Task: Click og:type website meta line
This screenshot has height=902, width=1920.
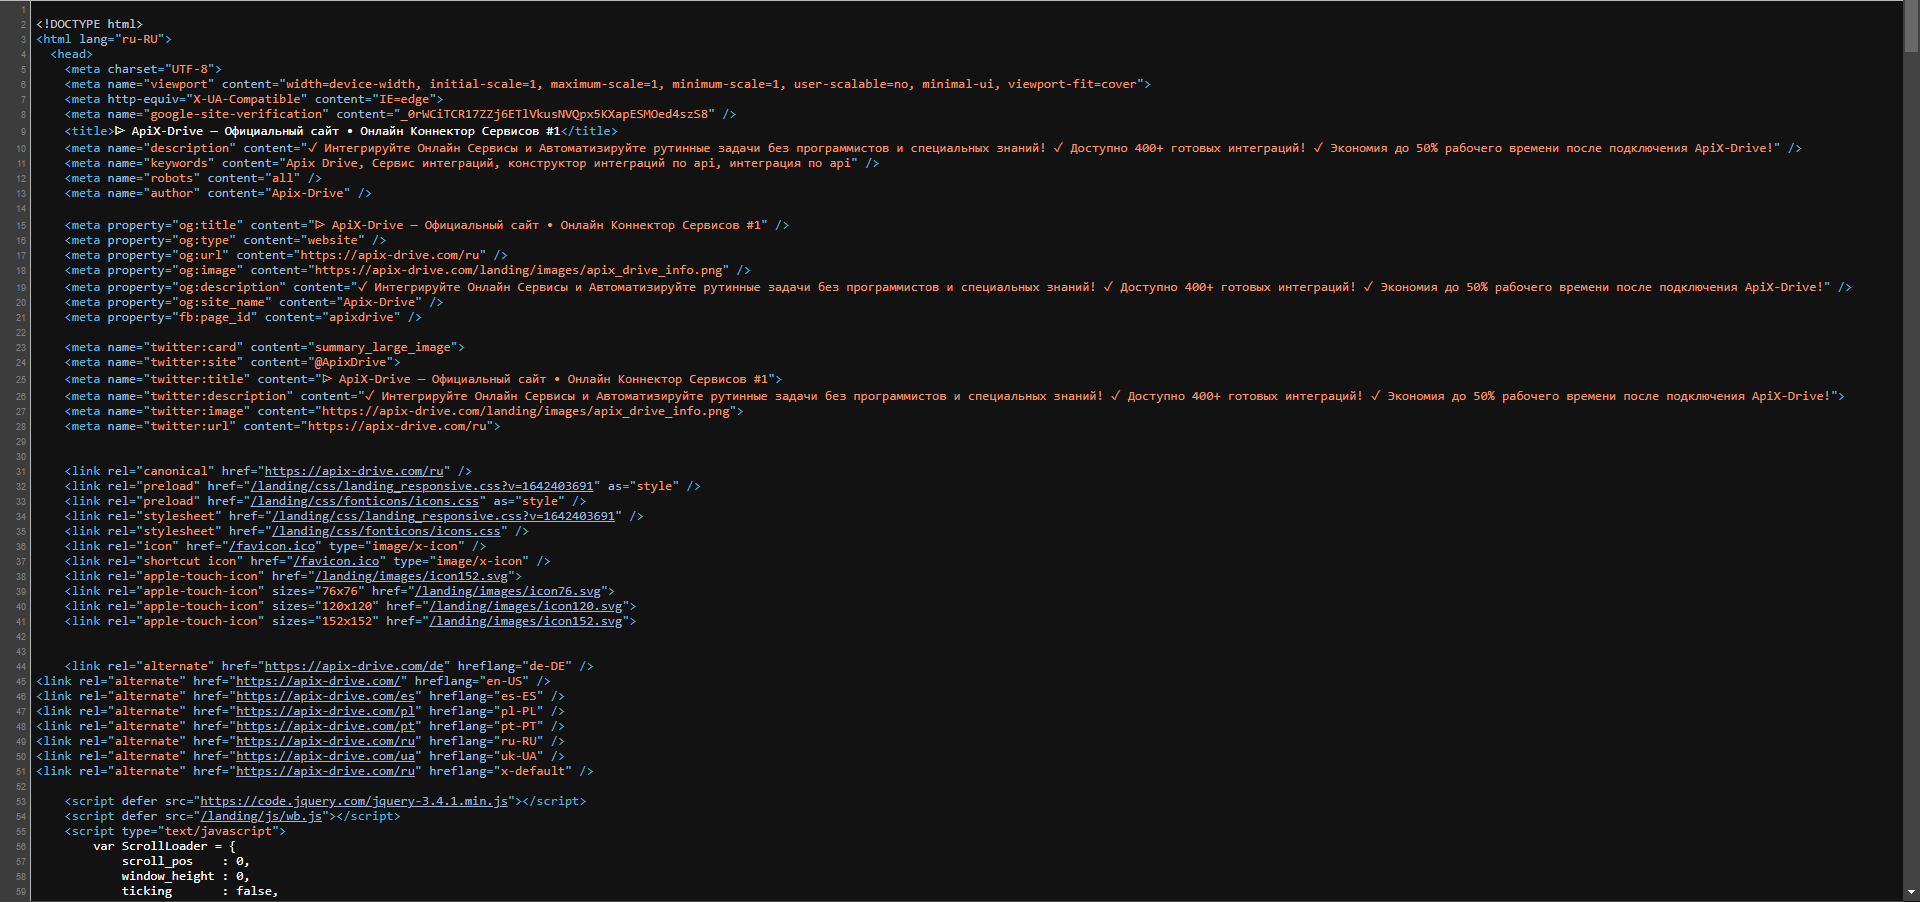Action: click(x=225, y=240)
